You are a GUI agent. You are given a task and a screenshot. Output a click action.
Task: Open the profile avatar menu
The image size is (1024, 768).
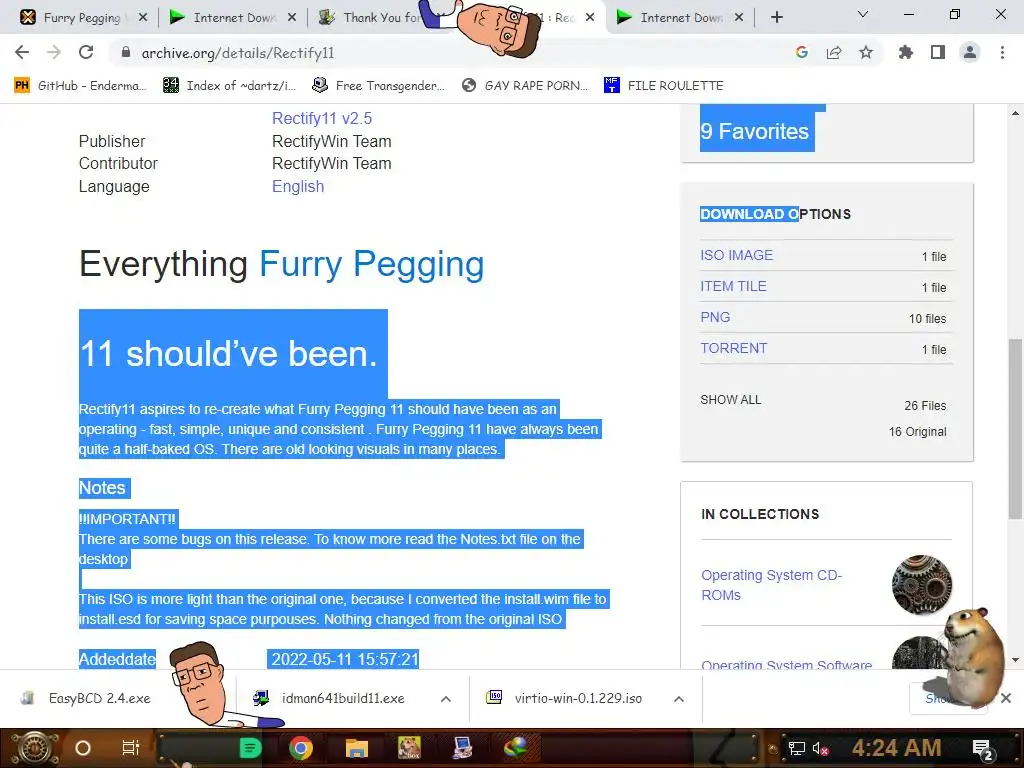coord(970,52)
